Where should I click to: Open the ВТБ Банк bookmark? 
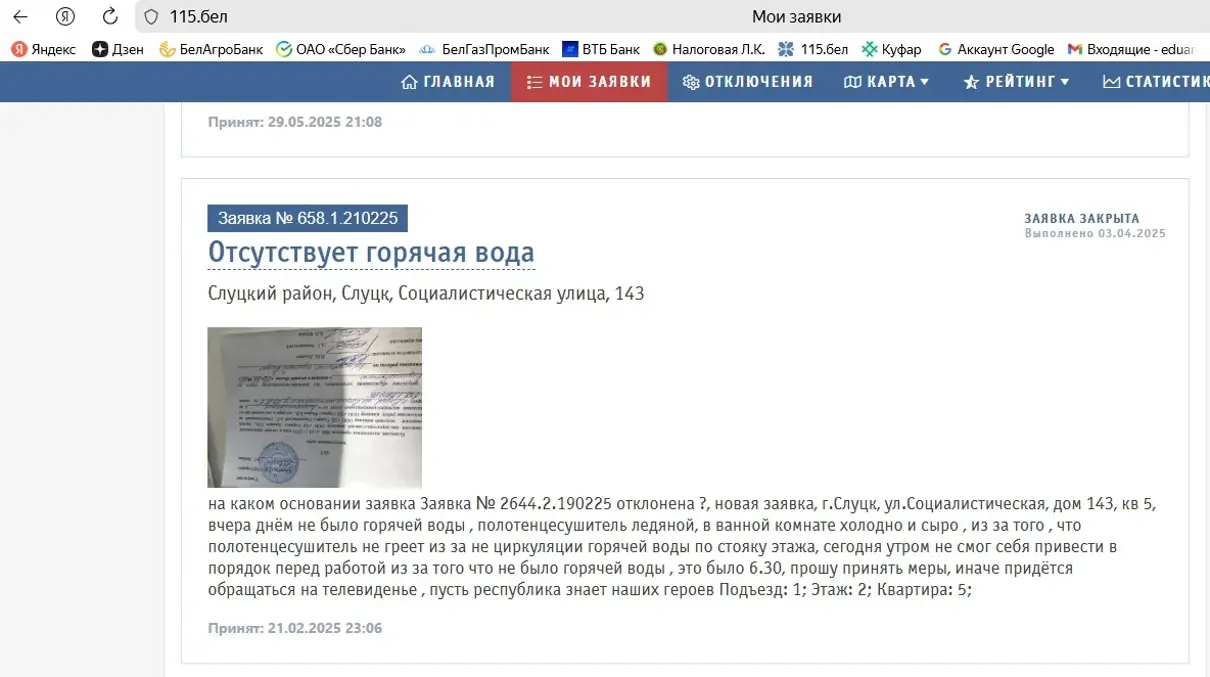(601, 49)
